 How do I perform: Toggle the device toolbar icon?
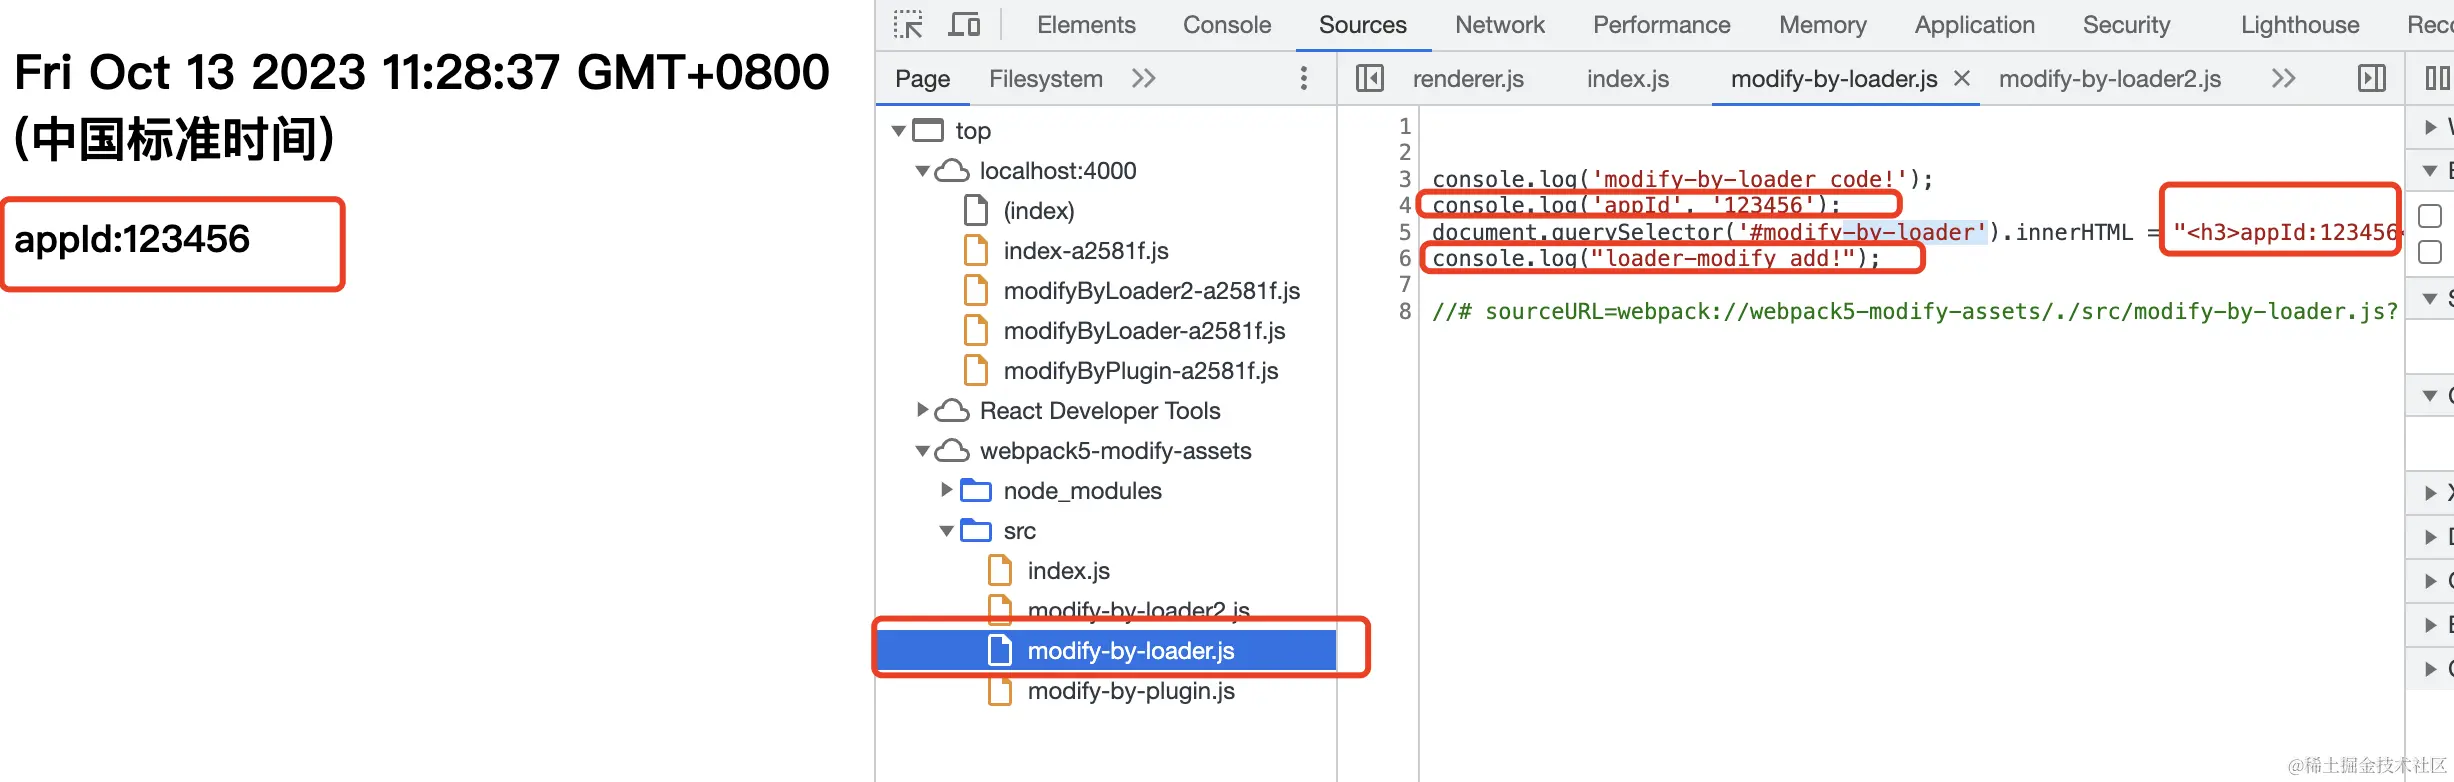pyautogui.click(x=964, y=25)
